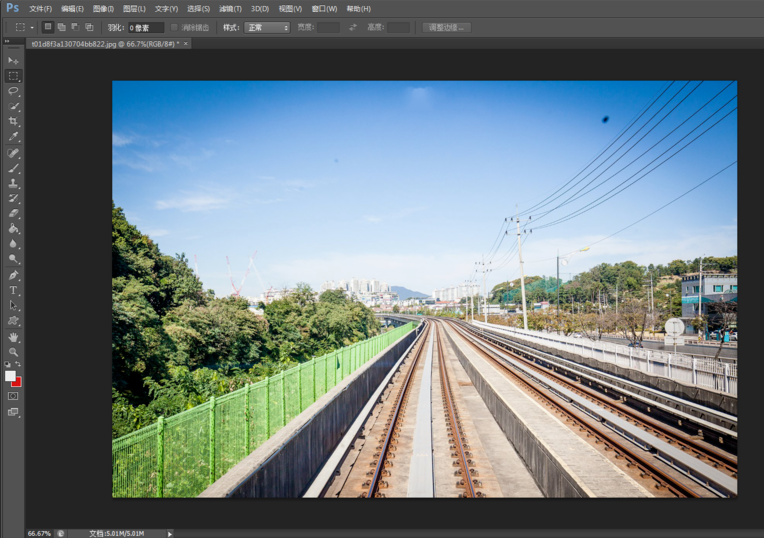
Task: Select the Eyedropper tool
Action: tap(13, 137)
